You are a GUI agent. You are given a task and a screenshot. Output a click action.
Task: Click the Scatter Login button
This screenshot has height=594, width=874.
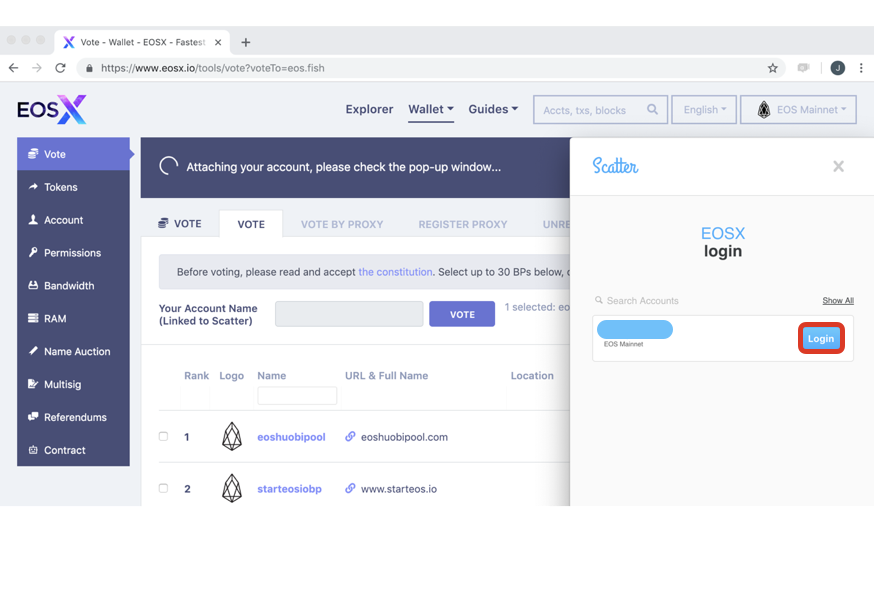(821, 338)
